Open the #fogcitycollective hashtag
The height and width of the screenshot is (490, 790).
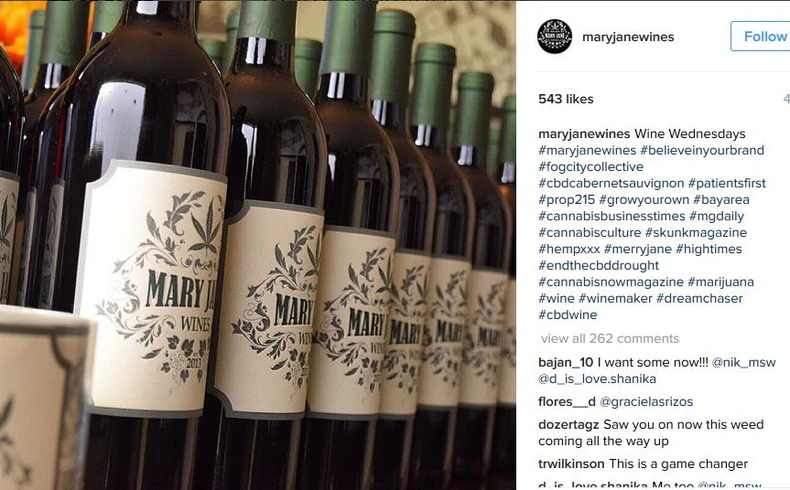(x=590, y=167)
